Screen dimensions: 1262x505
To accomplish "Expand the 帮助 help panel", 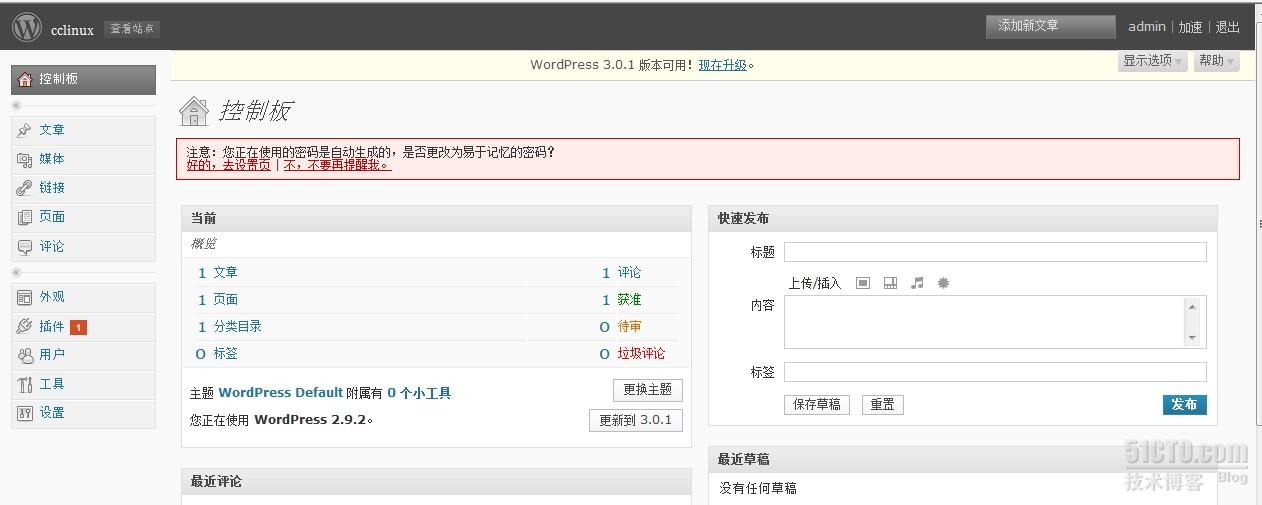I will click(x=1216, y=61).
